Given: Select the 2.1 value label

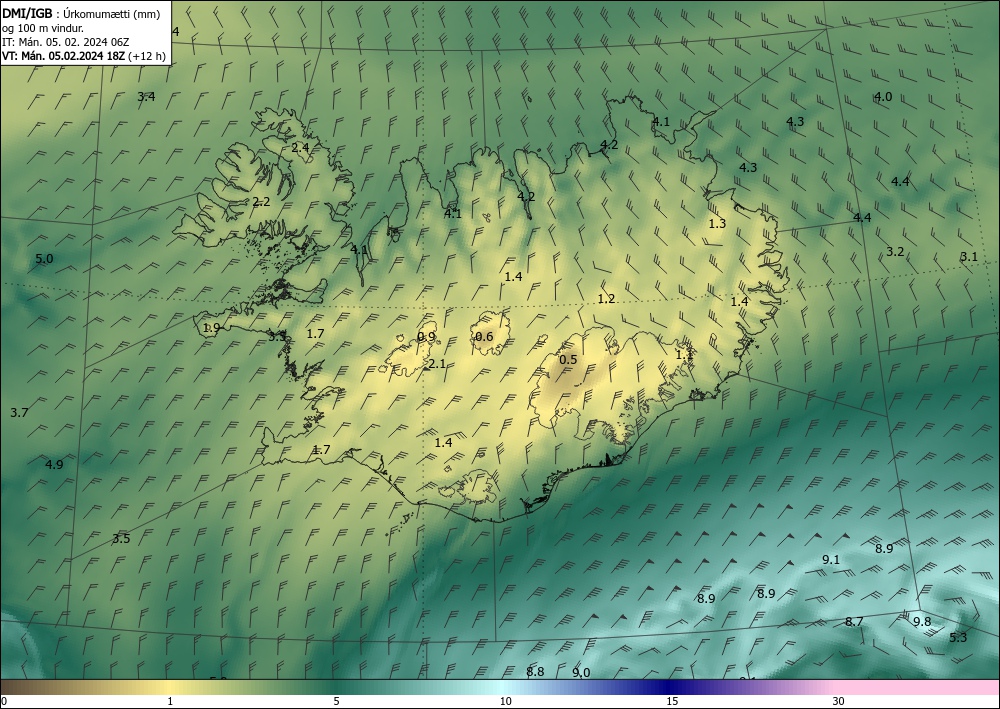Looking at the screenshot, I should coord(437,364).
